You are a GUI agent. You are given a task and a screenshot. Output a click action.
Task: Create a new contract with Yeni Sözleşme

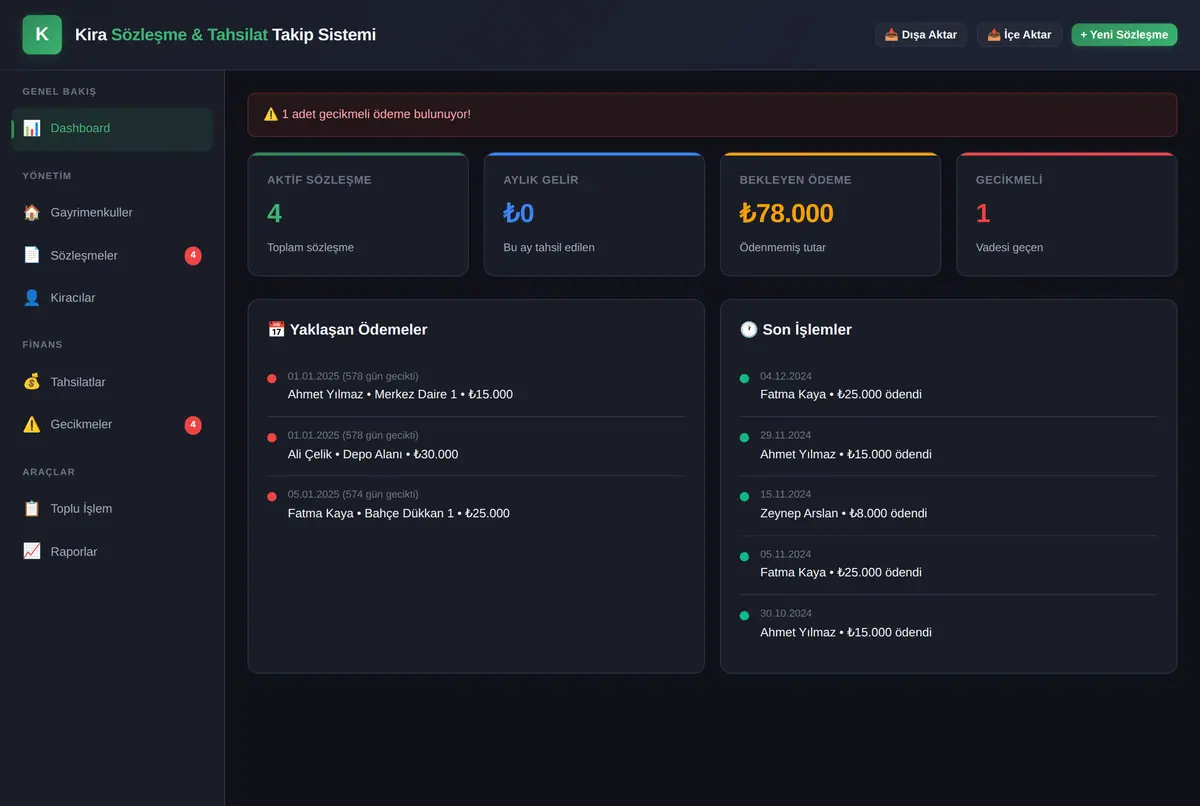[x=1124, y=35]
